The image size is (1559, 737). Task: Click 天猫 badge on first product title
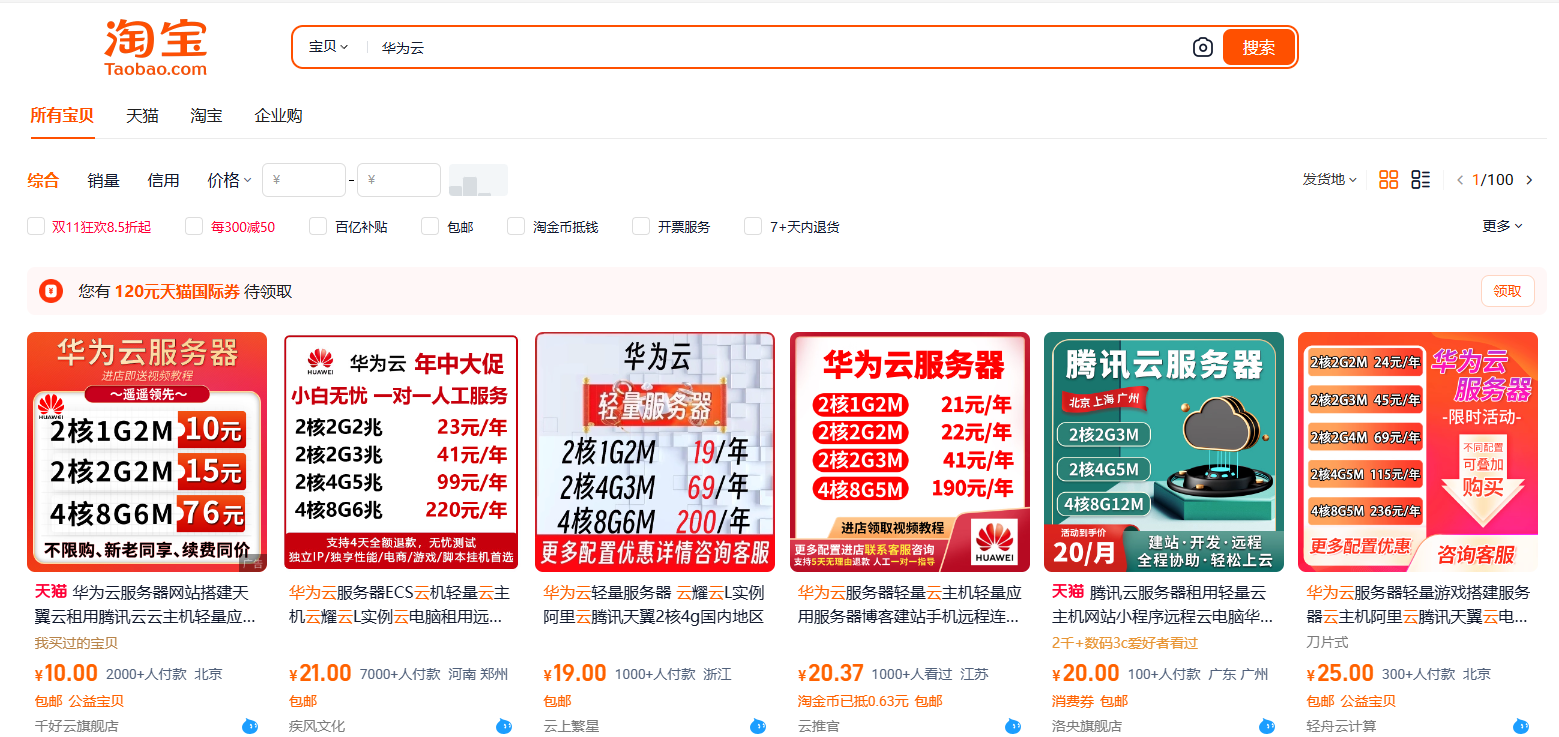tap(50, 591)
